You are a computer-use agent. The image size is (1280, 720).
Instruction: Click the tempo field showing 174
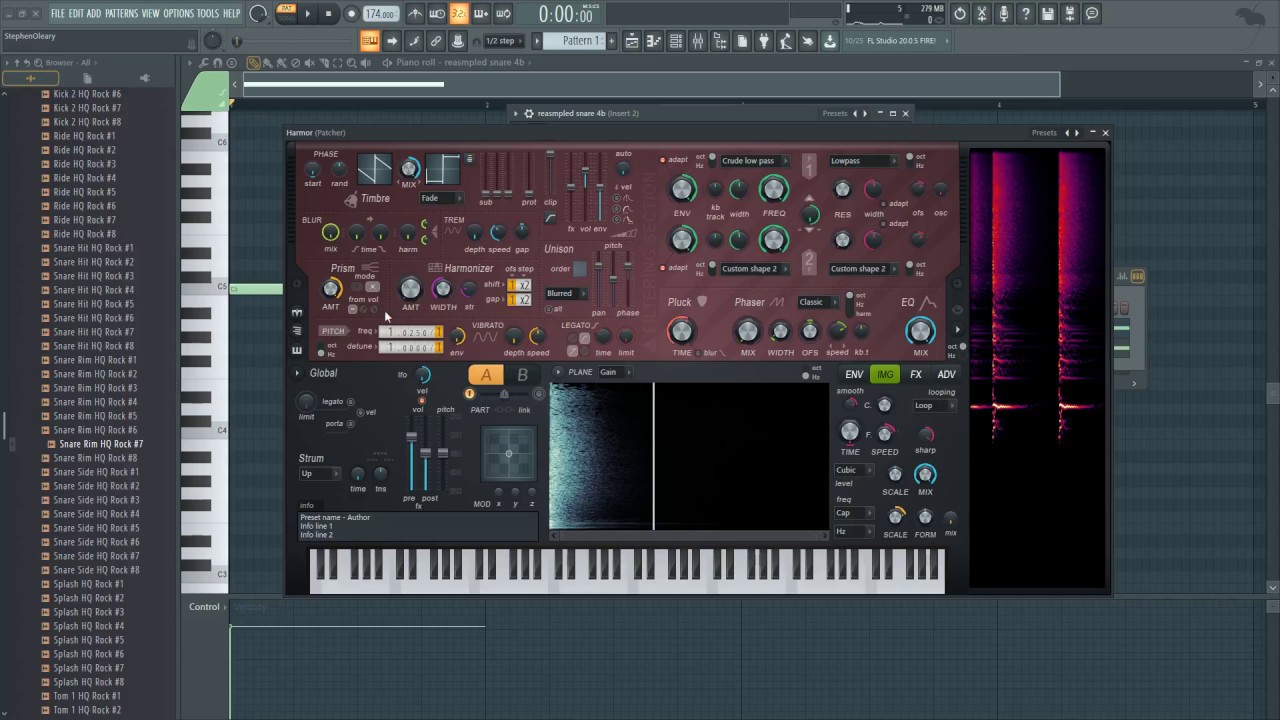tap(380, 14)
